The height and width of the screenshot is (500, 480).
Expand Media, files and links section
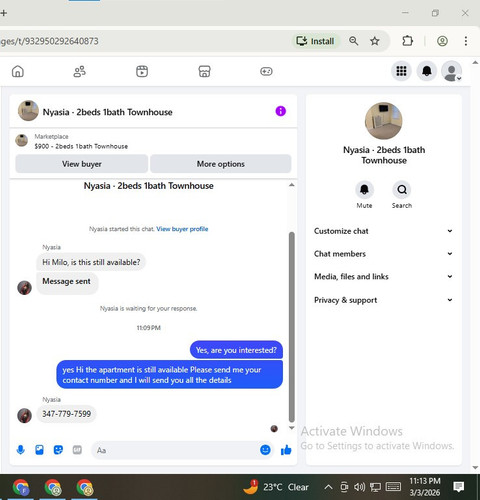[x=383, y=276]
